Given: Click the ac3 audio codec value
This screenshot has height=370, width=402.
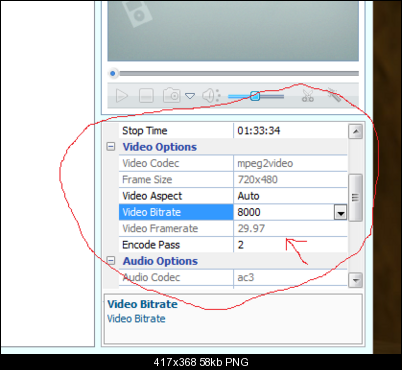Looking at the screenshot, I should [x=246, y=277].
